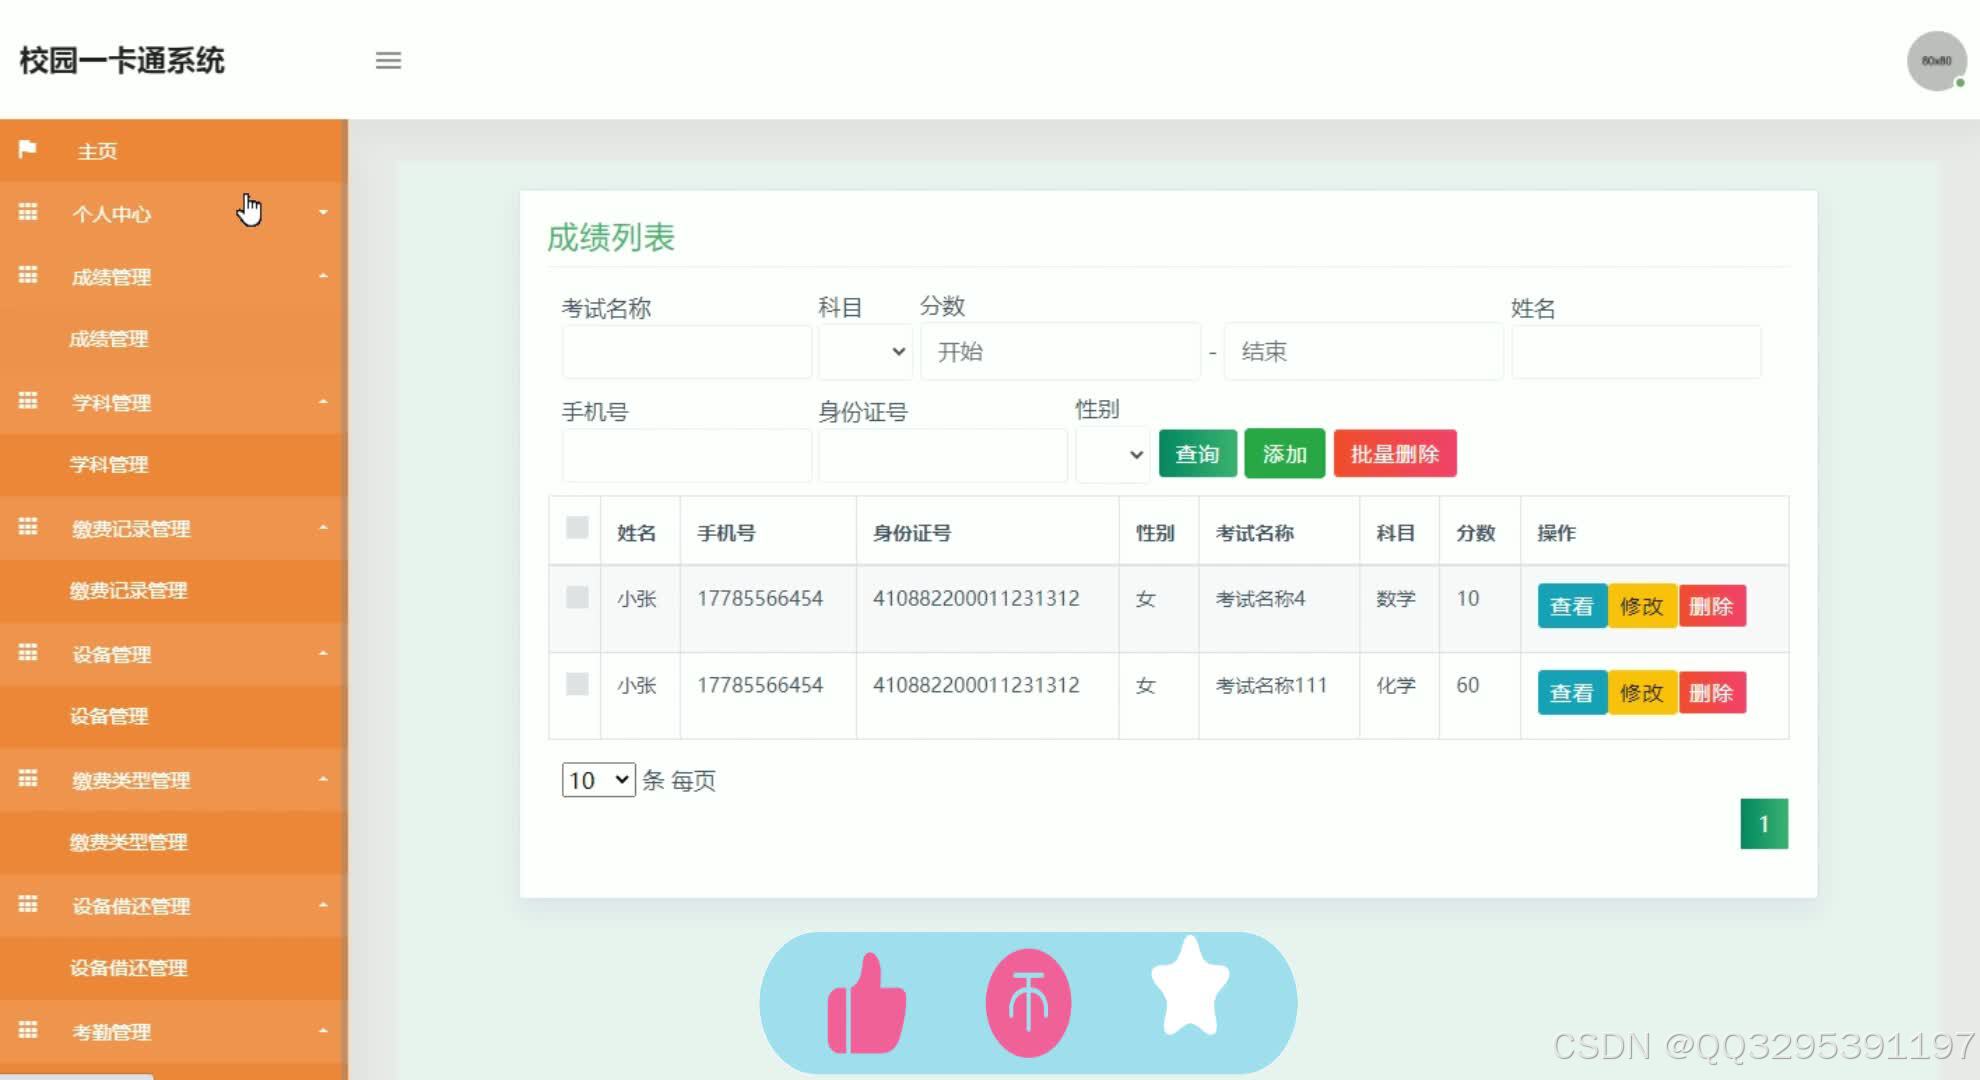1980x1080 pixels.
Task: Tick the select-all checkbox in table header
Action: coord(577,528)
